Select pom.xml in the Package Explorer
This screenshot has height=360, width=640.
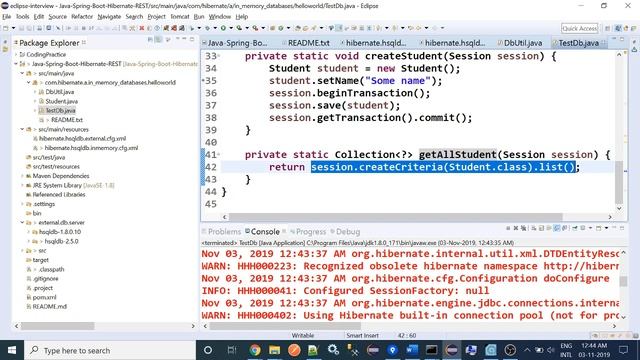point(44,297)
